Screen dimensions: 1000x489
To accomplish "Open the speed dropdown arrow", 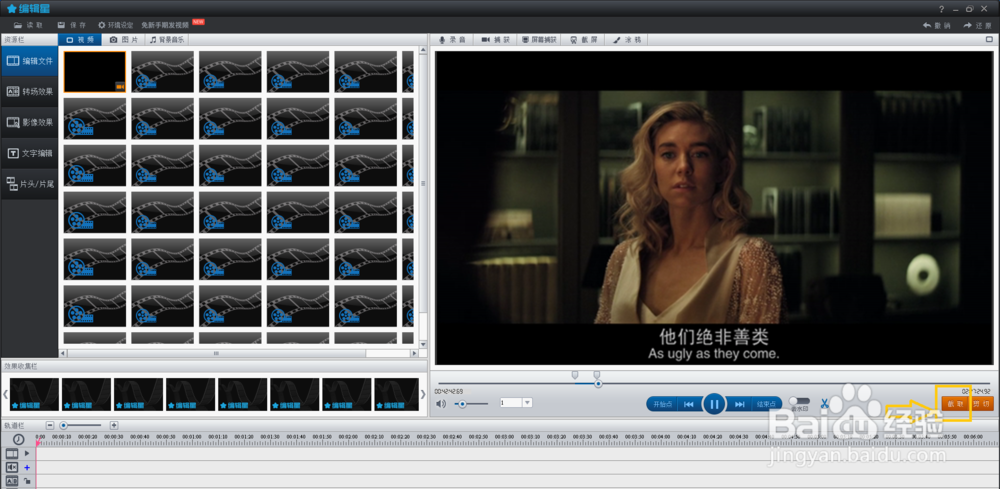I will click(527, 403).
